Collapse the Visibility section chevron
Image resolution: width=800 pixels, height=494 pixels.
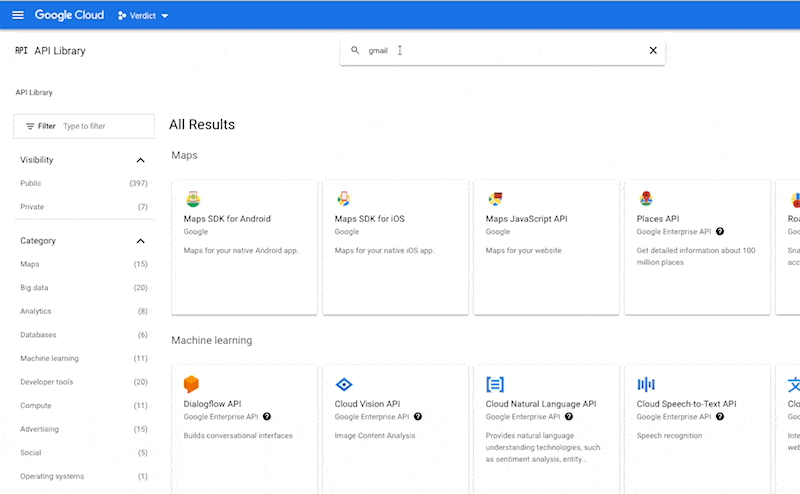(140, 160)
